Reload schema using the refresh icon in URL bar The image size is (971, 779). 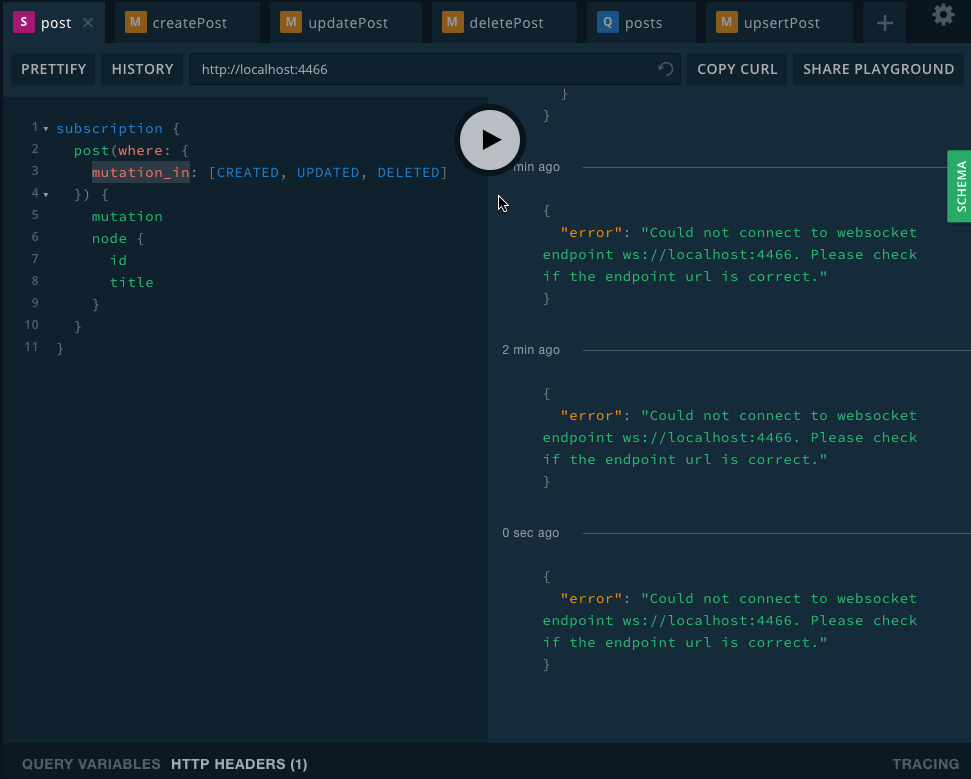coord(665,69)
